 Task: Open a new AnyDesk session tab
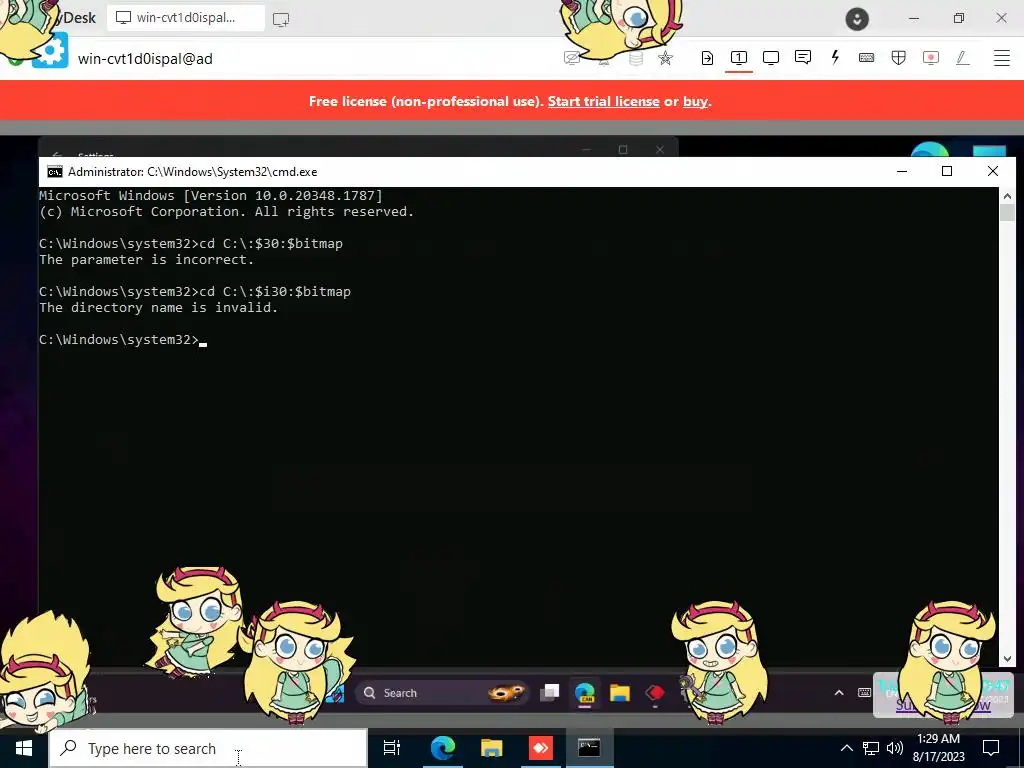click(x=281, y=20)
